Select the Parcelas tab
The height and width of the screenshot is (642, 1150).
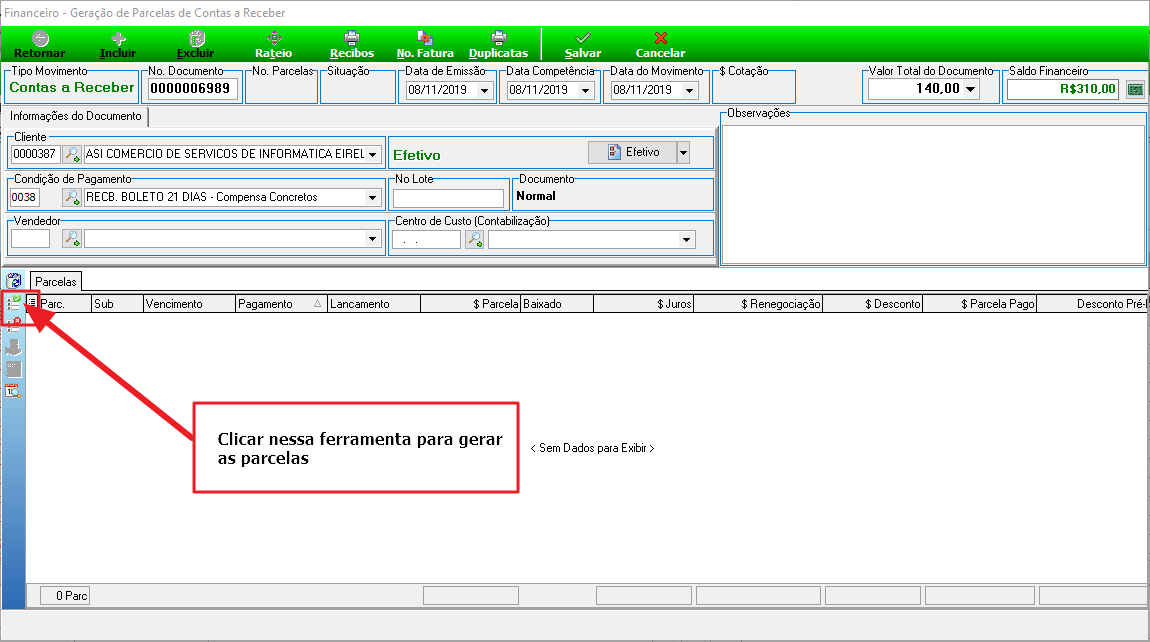(x=56, y=282)
